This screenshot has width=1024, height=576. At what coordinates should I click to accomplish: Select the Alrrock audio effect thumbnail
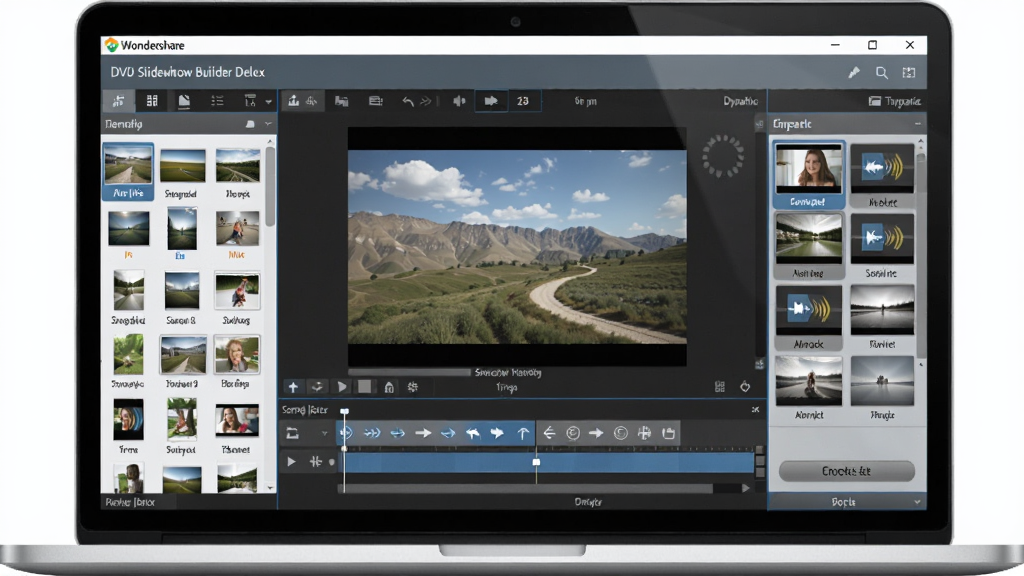click(x=808, y=317)
